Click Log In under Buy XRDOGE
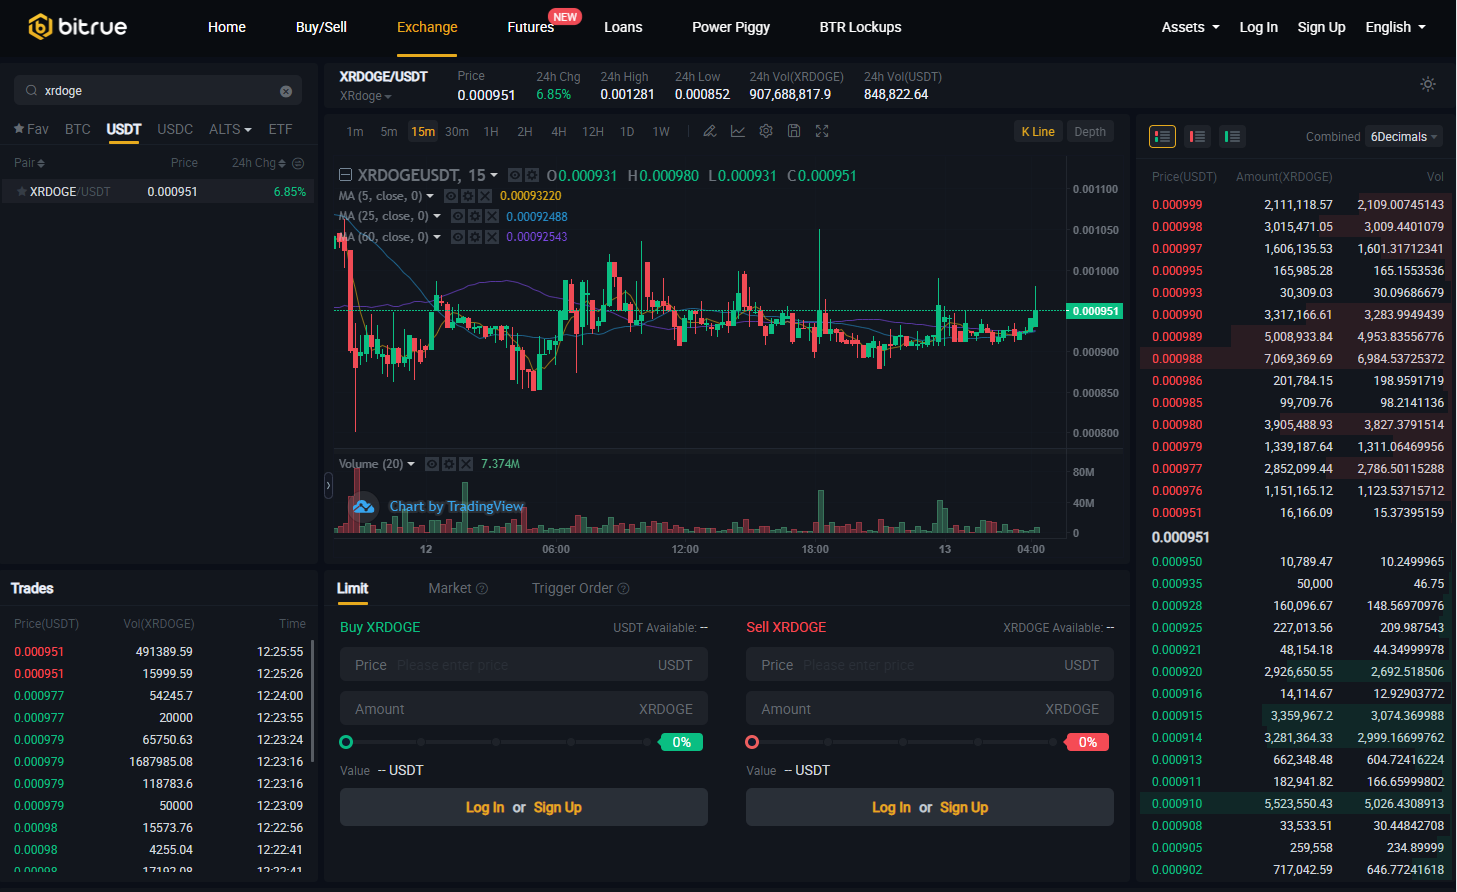Viewport: 1457px width, 892px height. click(485, 807)
